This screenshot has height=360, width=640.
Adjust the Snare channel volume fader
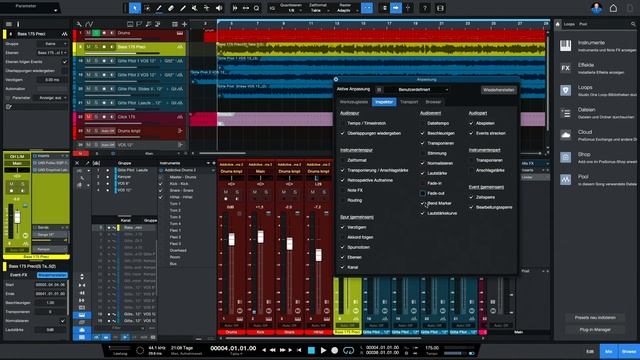[x=289, y=244]
